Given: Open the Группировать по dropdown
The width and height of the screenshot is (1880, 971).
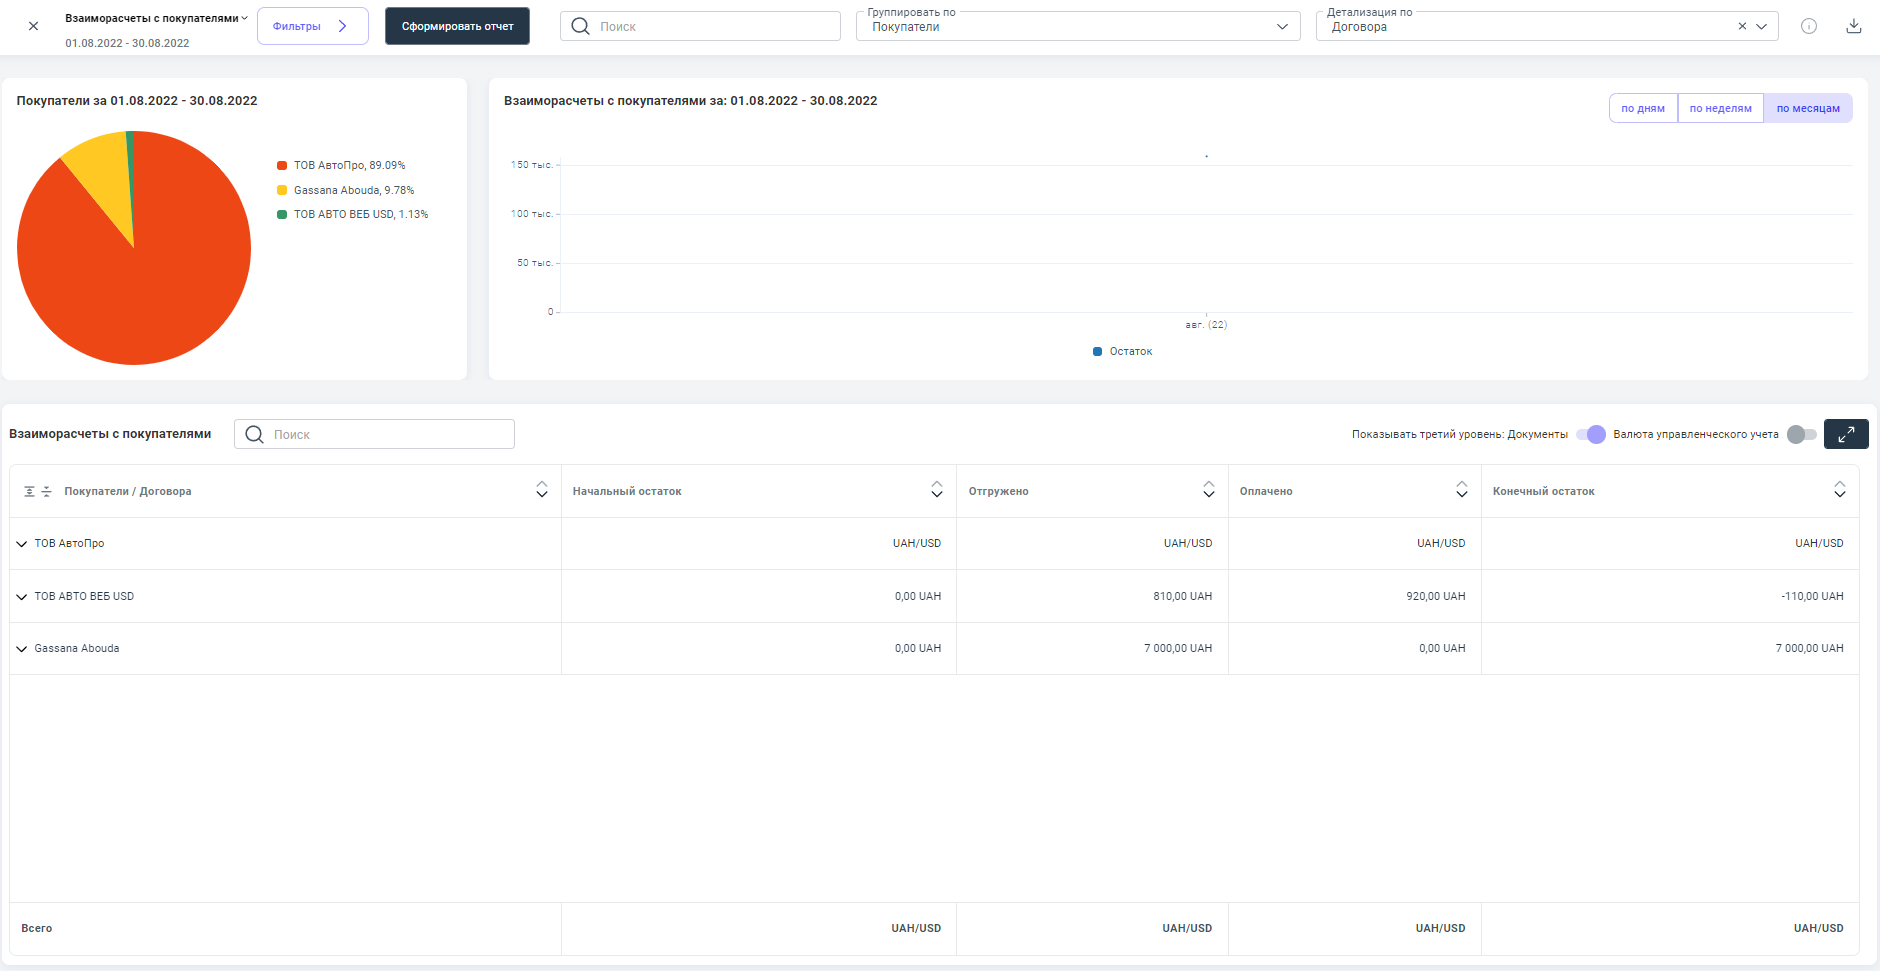Looking at the screenshot, I should tap(1077, 27).
